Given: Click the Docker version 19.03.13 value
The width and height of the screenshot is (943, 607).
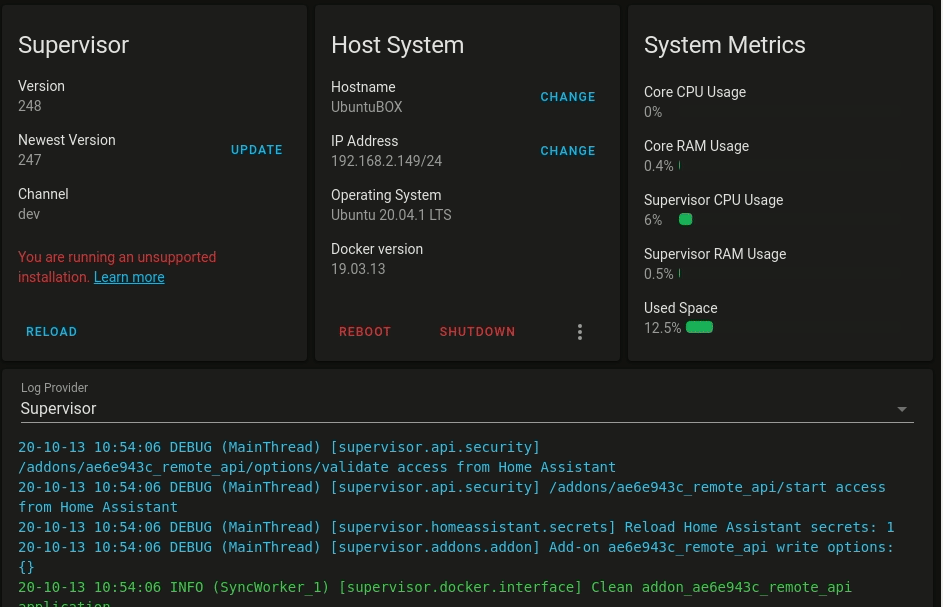Looking at the screenshot, I should coord(358,269).
